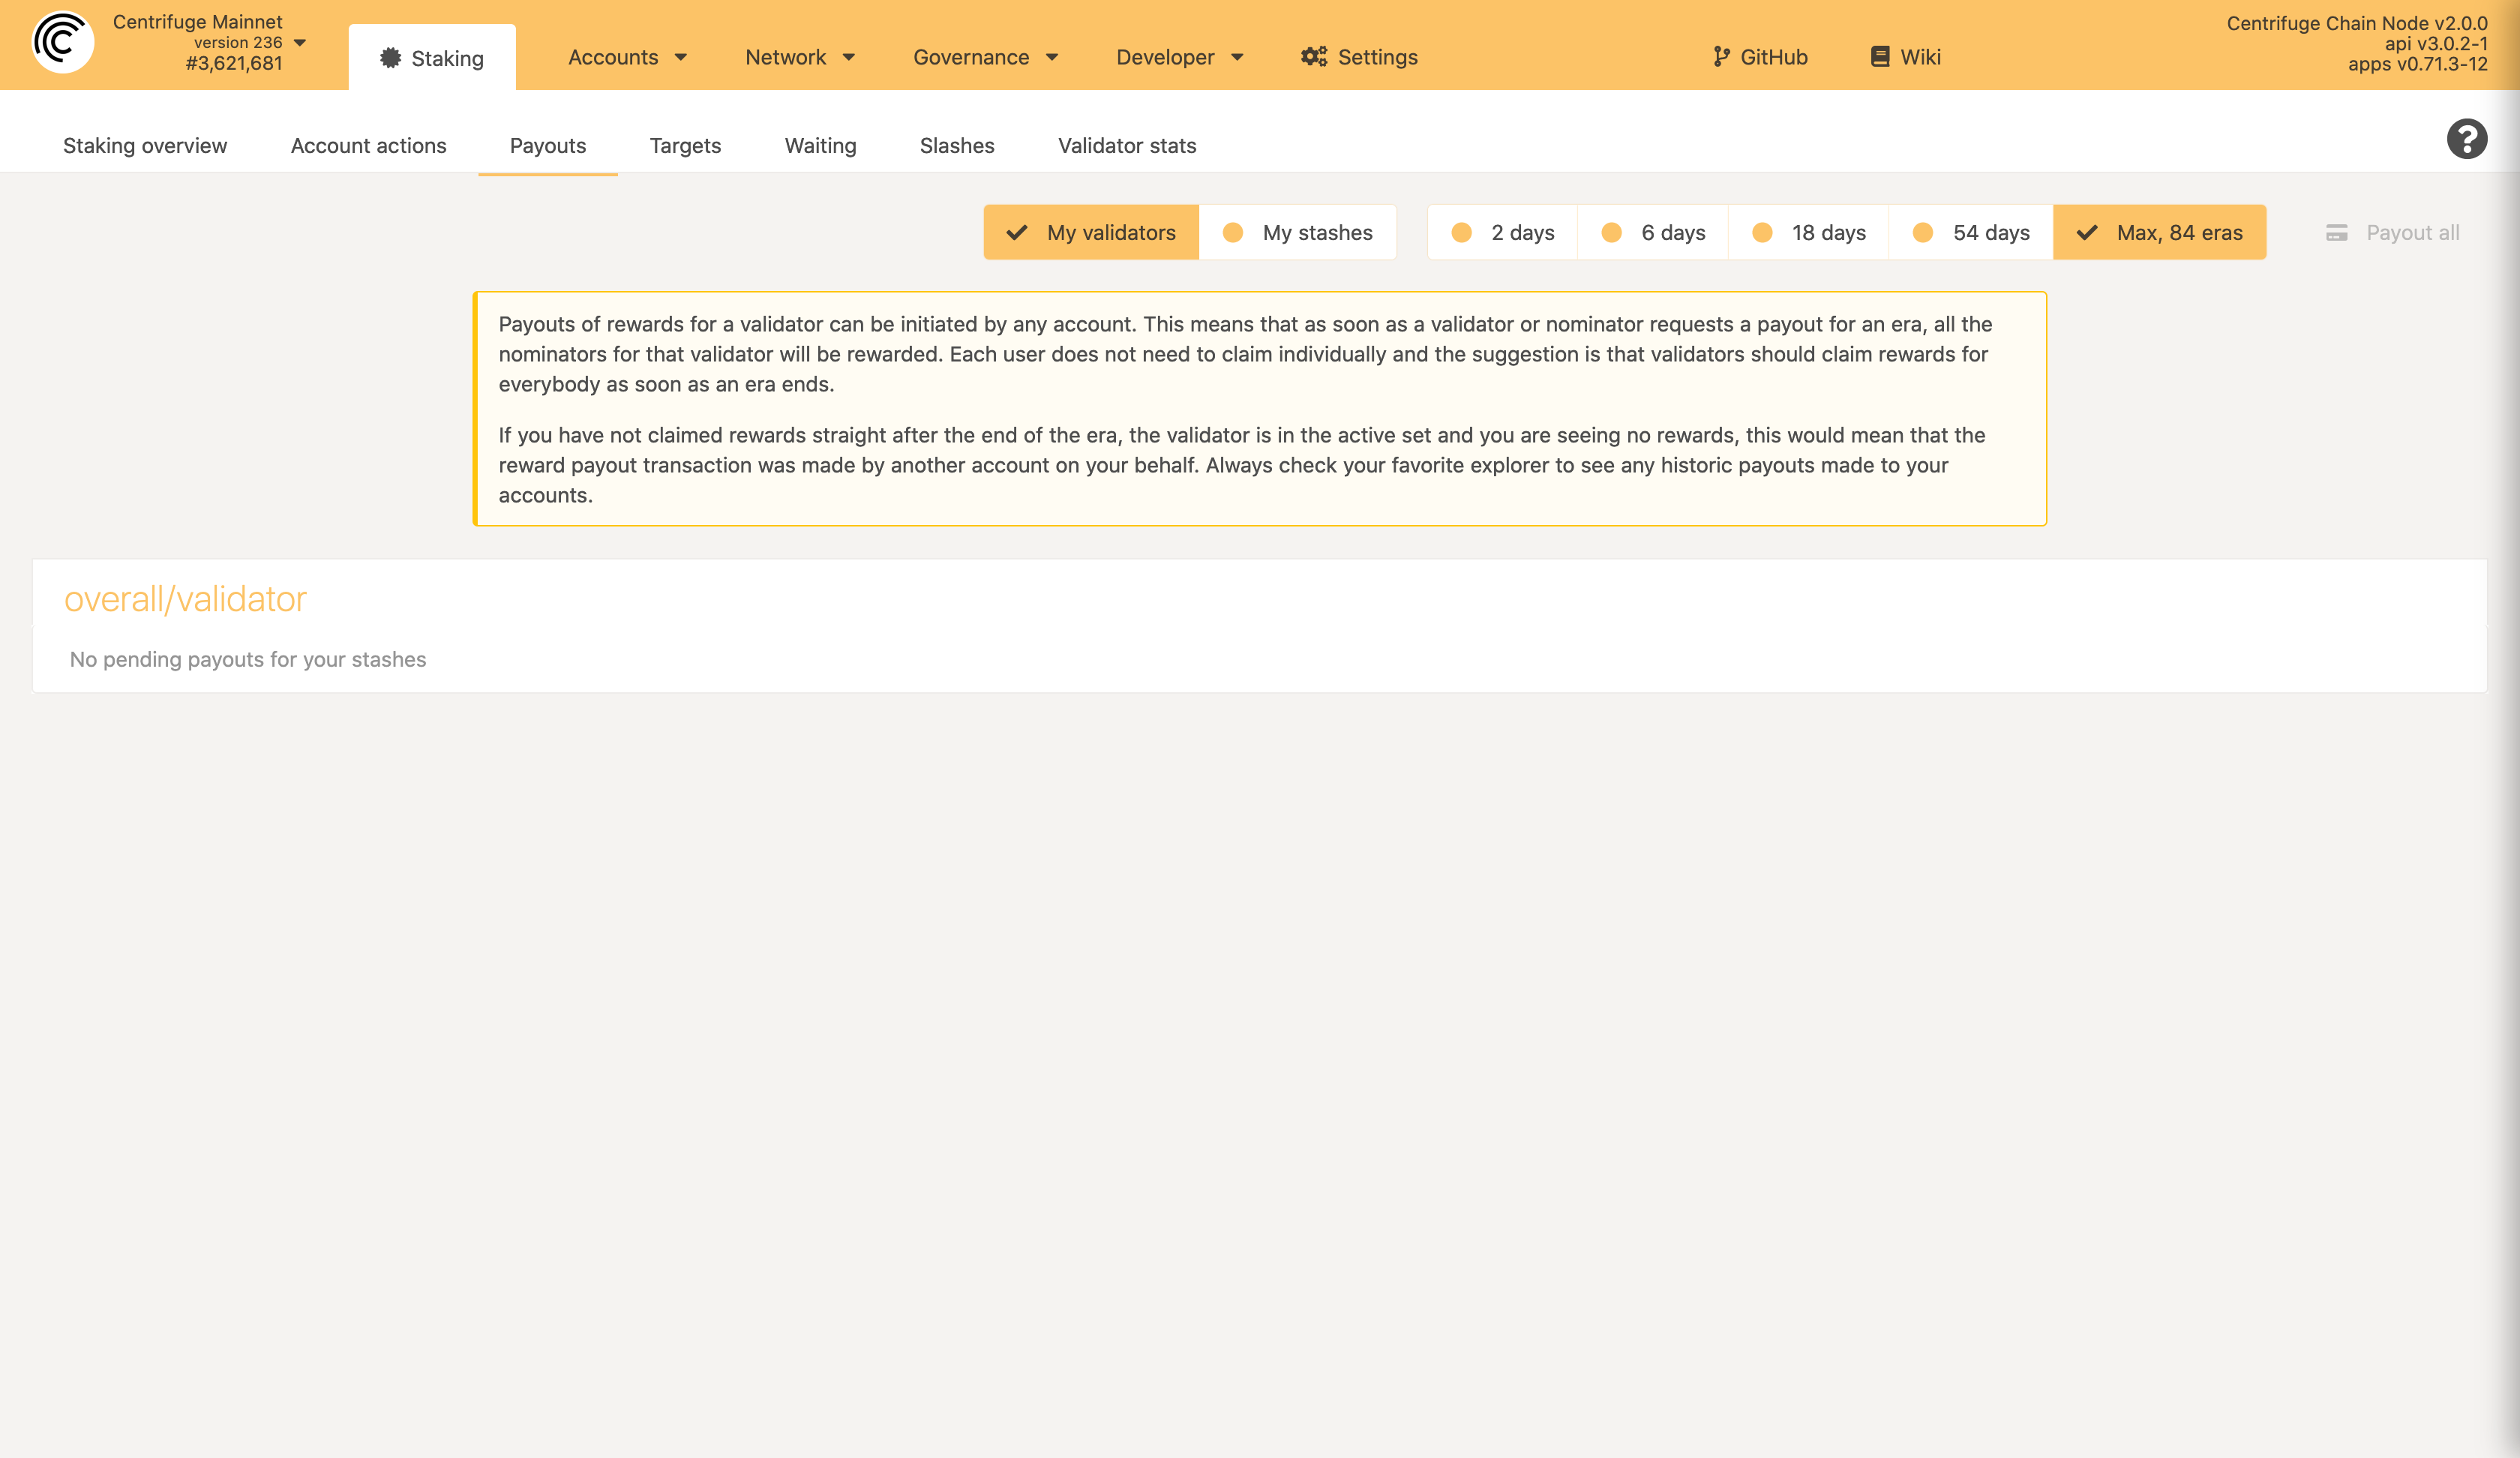Screen dimensions: 2520x1458
Task: Click the Settings cogs icon
Action: pos(1313,57)
